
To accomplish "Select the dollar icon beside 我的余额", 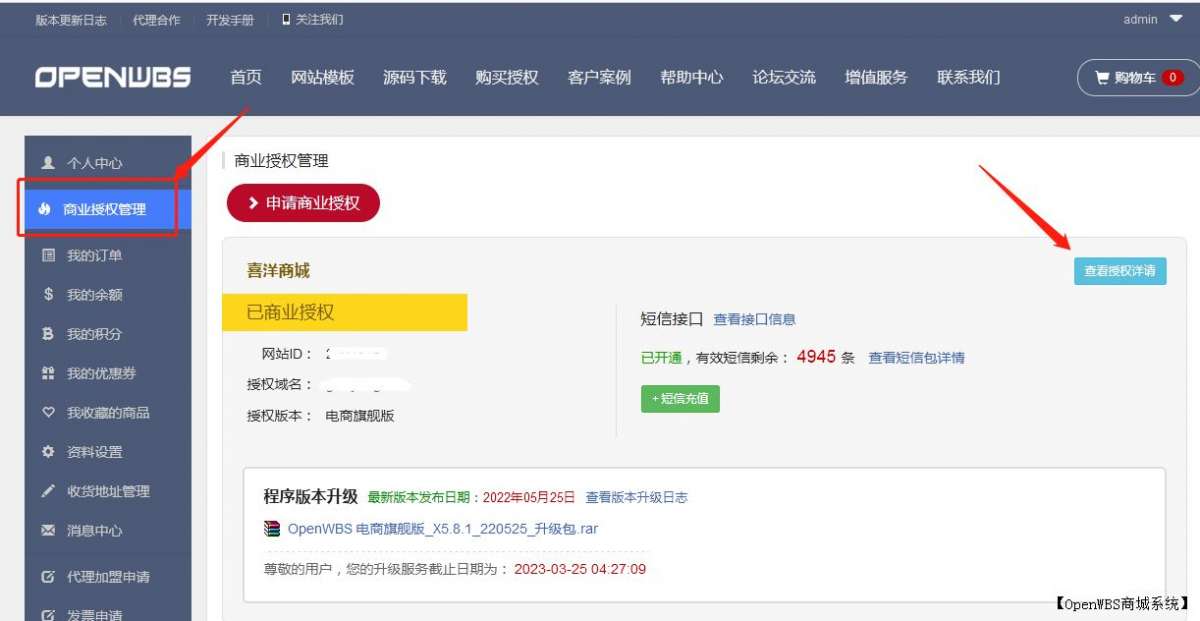I will tap(49, 294).
